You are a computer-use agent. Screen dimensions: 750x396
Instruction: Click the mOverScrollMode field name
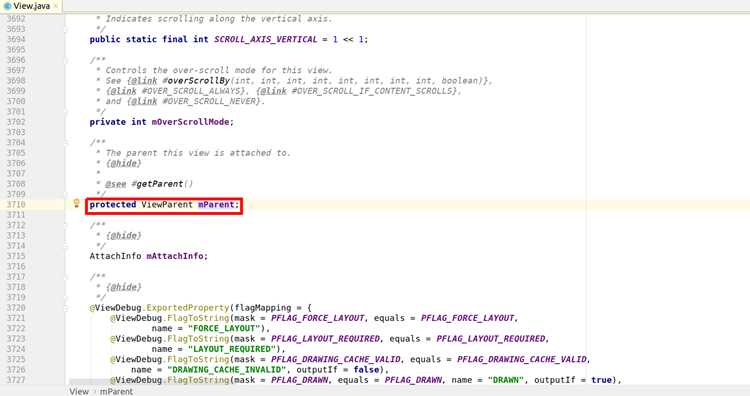(190, 122)
